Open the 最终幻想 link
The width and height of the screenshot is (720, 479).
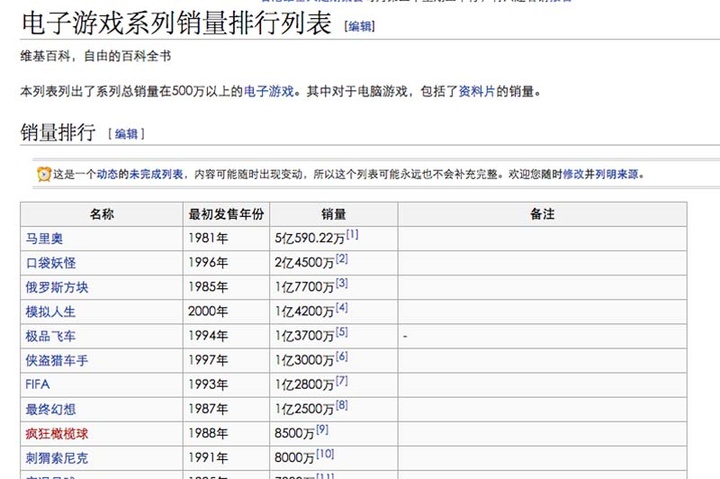coord(51,409)
